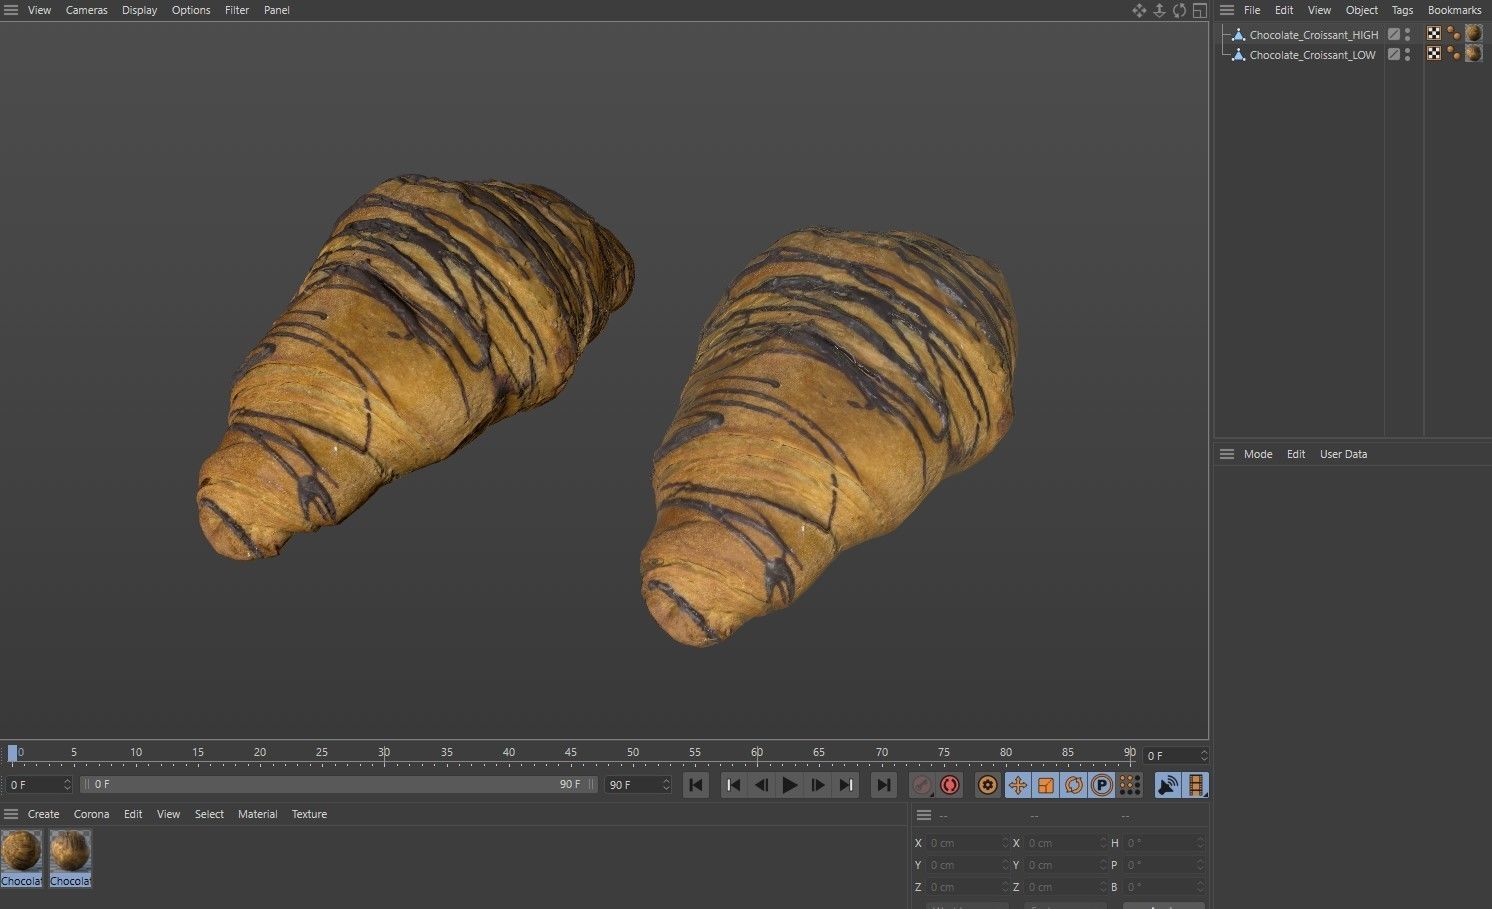This screenshot has width=1492, height=909.
Task: Click stepper of X position field
Action: (x=1005, y=843)
